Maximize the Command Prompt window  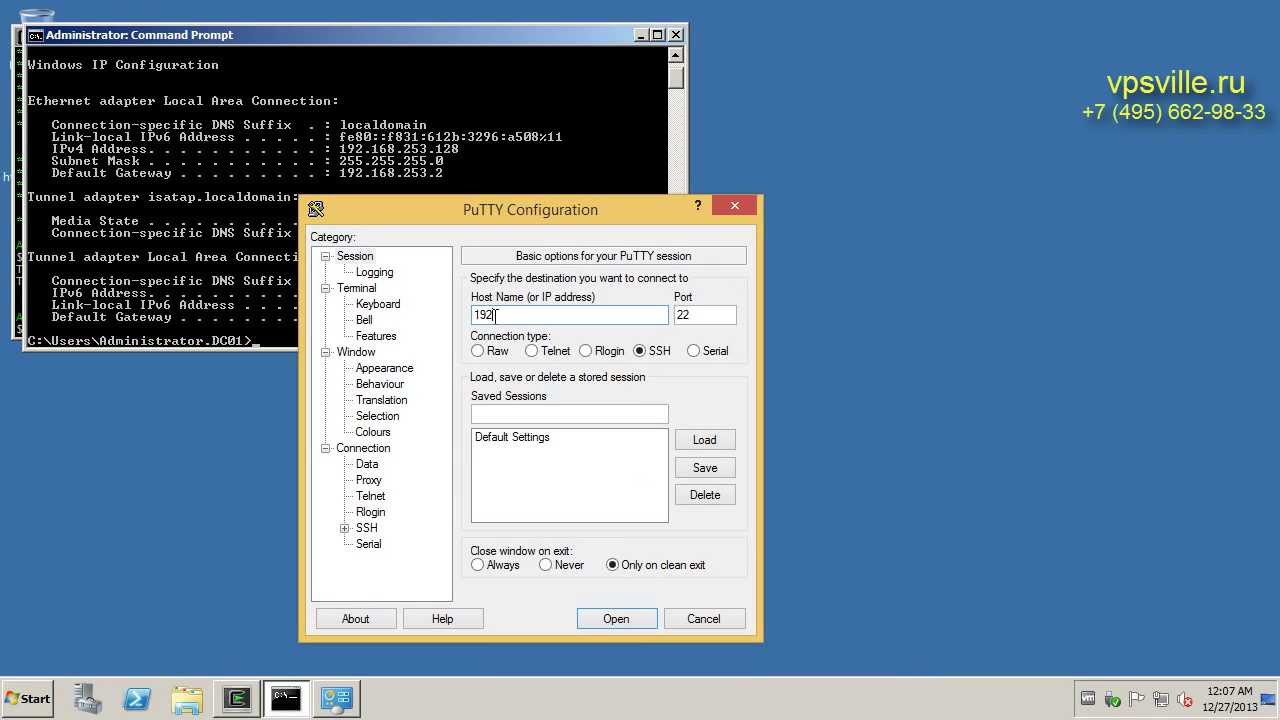[658, 35]
